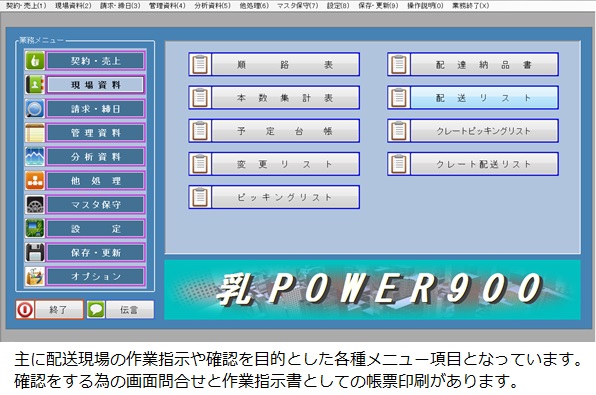The height and width of the screenshot is (395, 596).
Task: Click the 乳POWER900 banner
Action: tap(372, 289)
